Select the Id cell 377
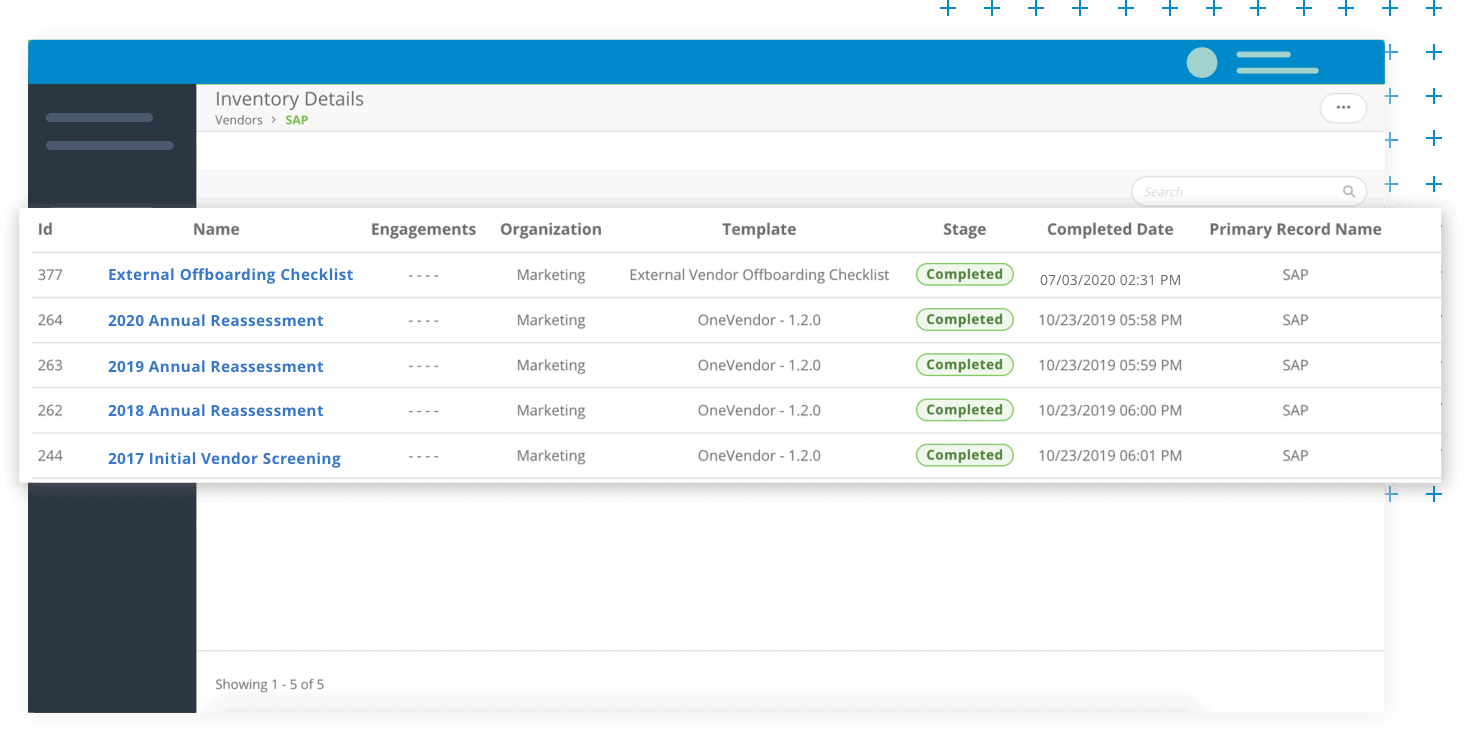1464x740 pixels. 50,274
